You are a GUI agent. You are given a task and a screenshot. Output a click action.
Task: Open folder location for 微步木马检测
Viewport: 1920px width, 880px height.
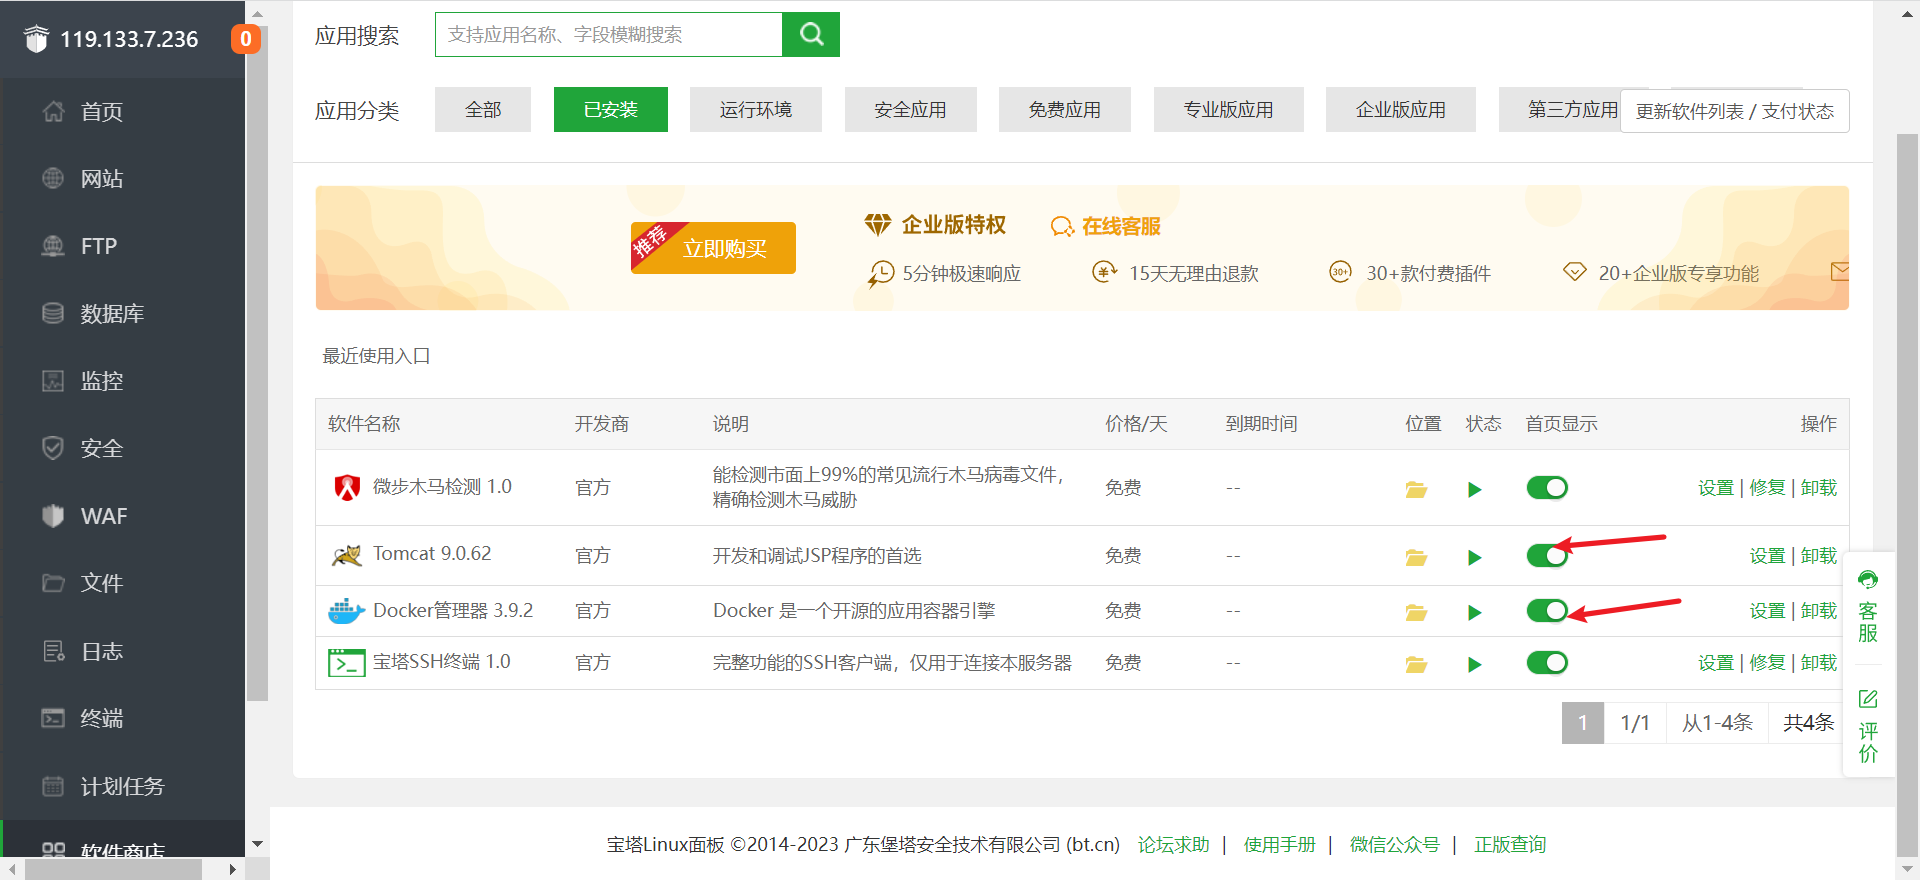1416,489
